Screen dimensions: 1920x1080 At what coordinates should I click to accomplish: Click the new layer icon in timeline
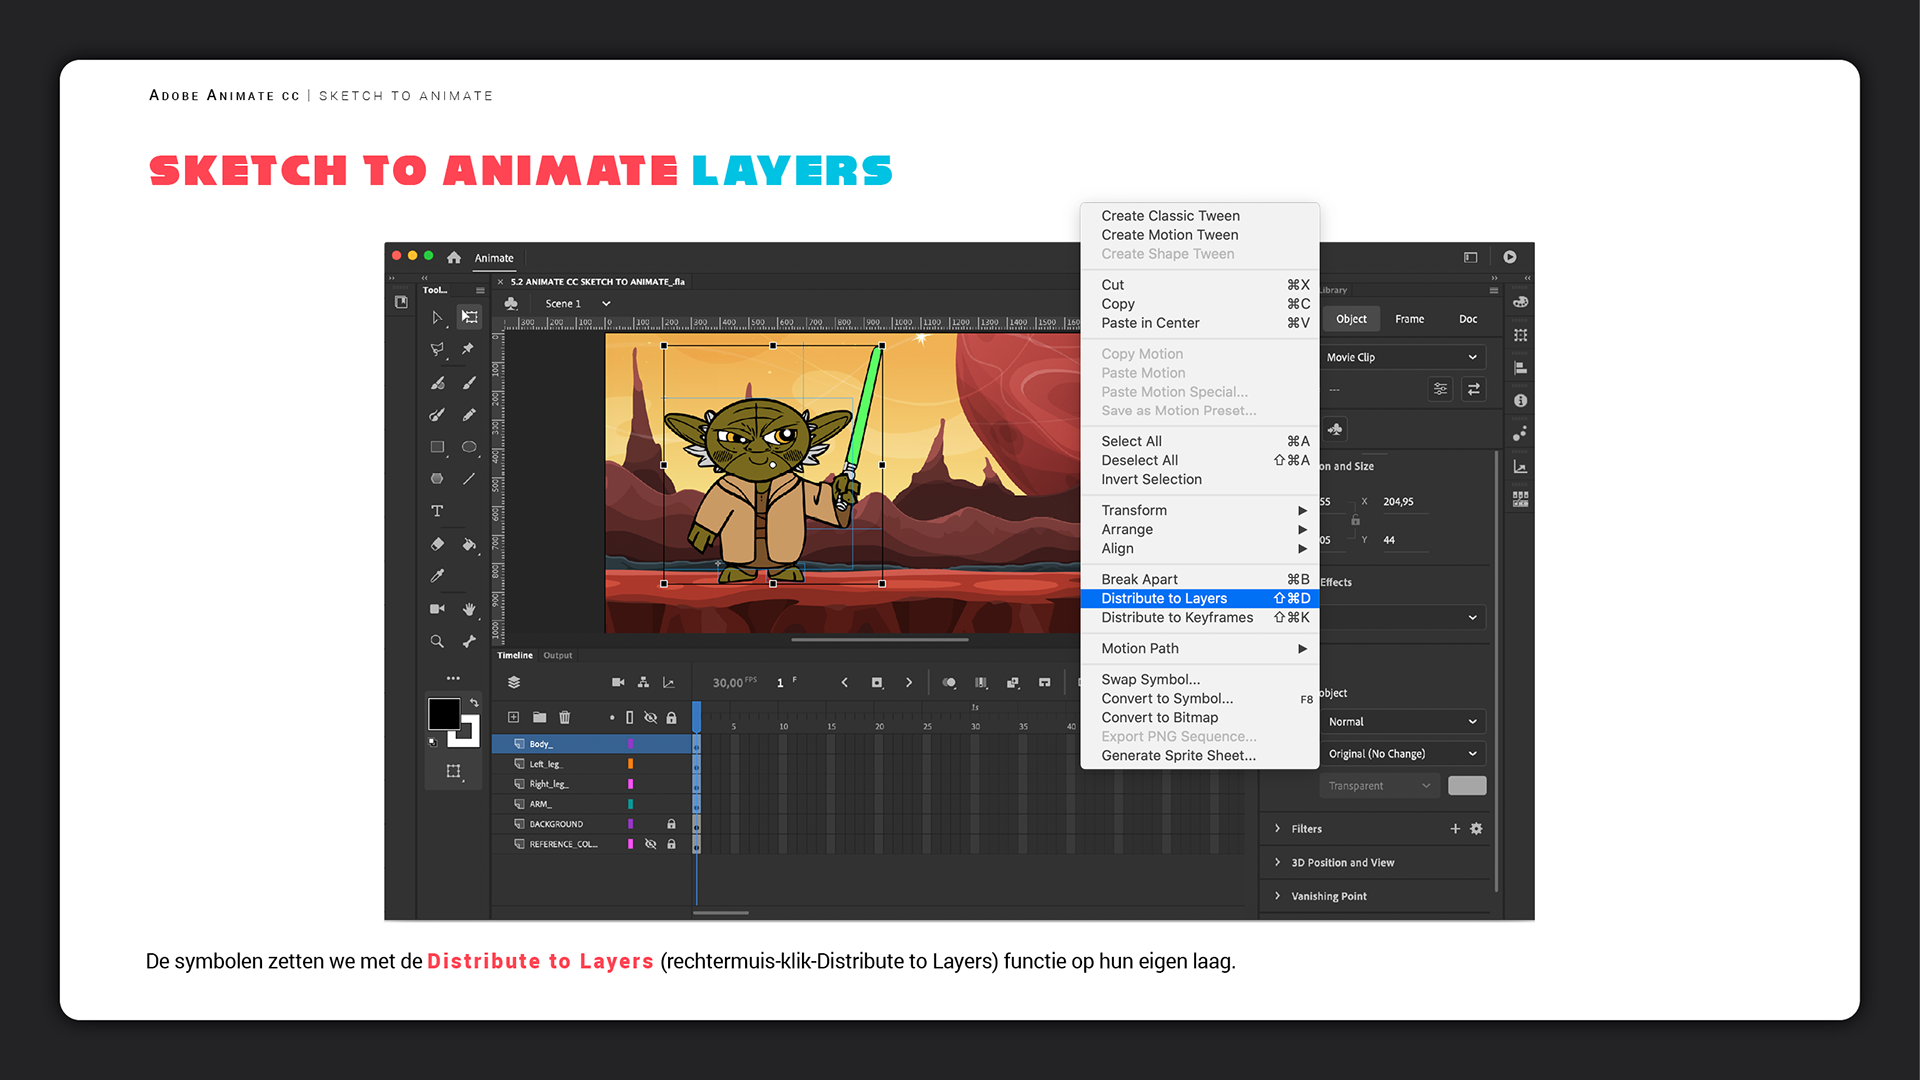[x=513, y=717]
